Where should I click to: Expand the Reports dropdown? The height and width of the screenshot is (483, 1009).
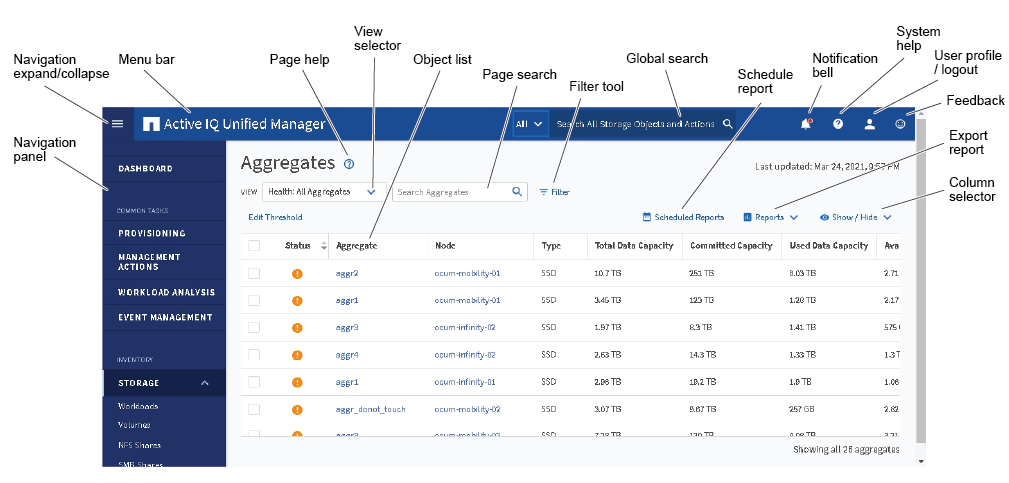[770, 217]
